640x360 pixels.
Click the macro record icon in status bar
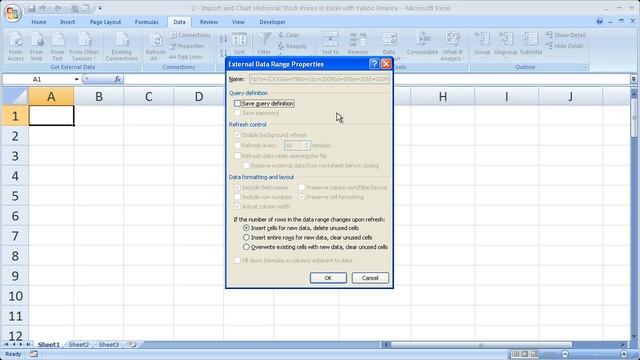[33, 354]
